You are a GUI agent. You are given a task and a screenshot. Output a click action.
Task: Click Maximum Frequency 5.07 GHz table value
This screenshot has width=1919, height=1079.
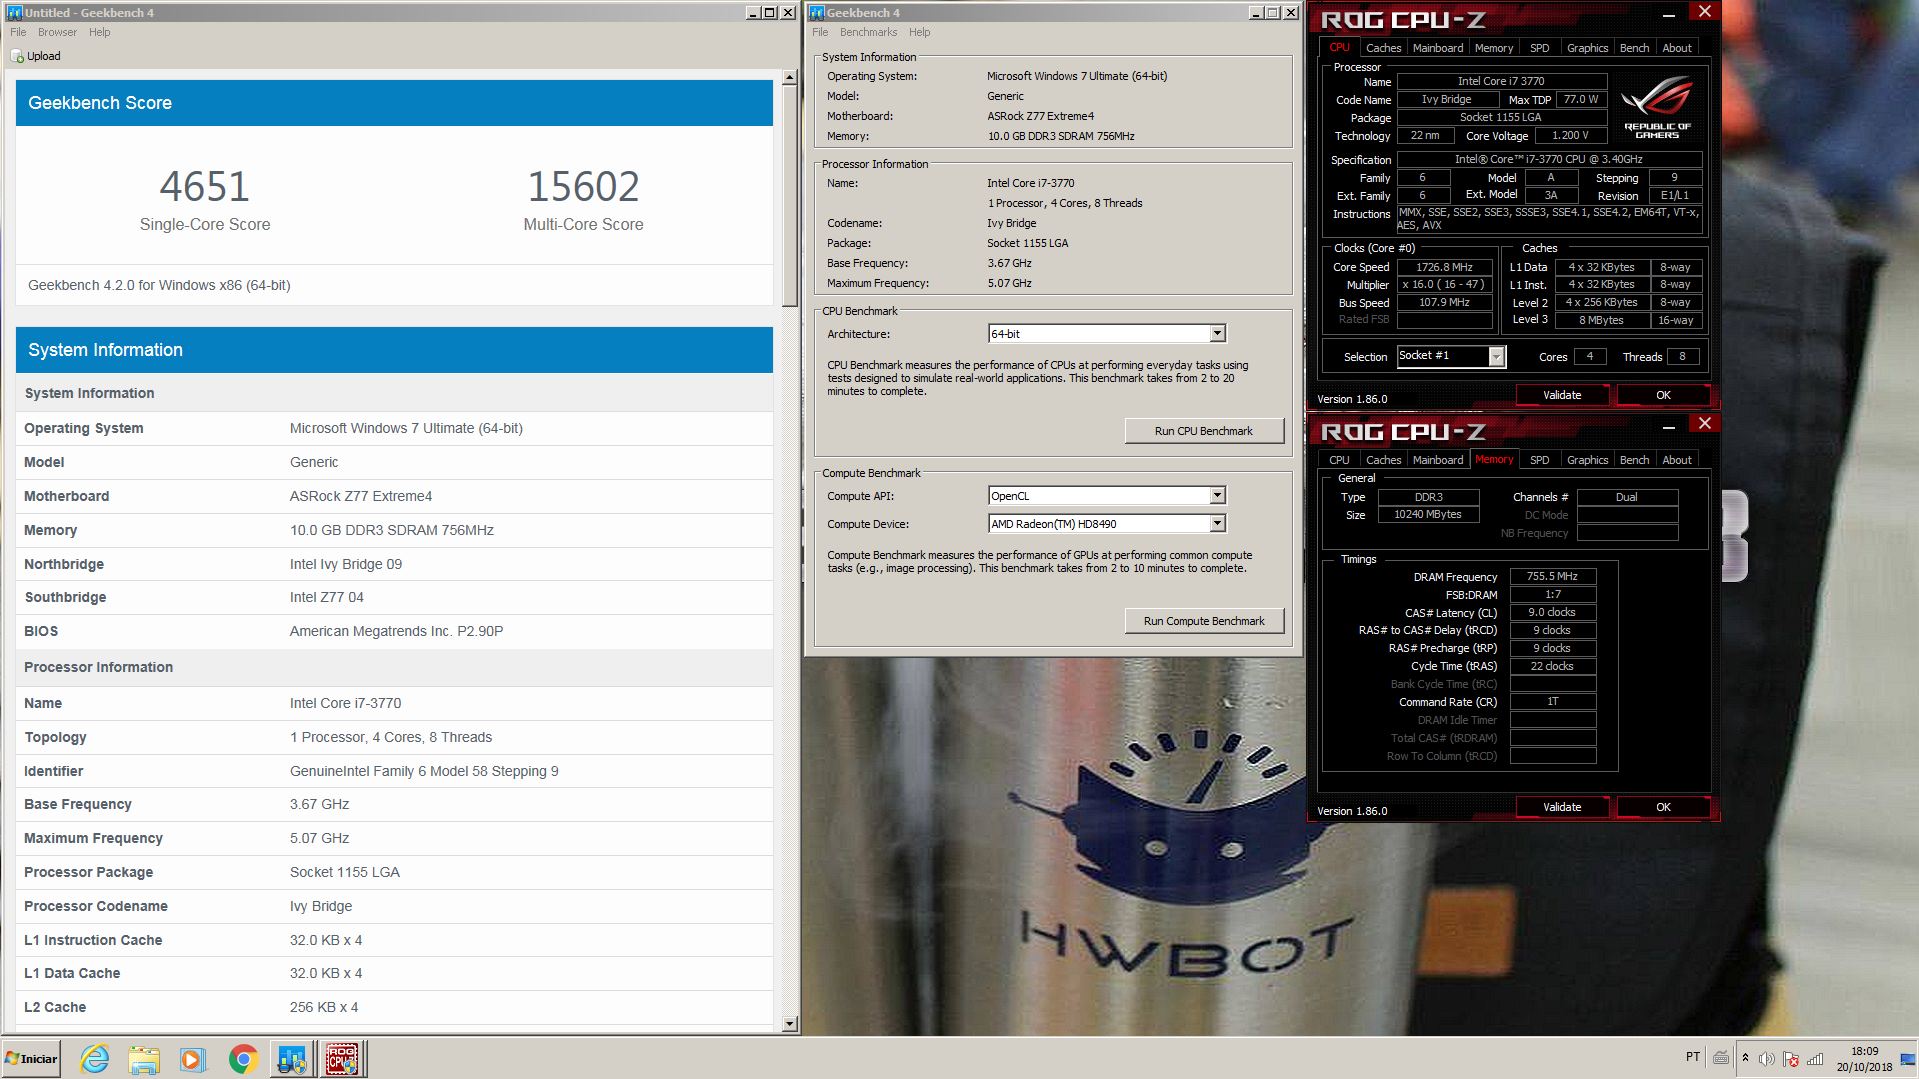point(319,838)
